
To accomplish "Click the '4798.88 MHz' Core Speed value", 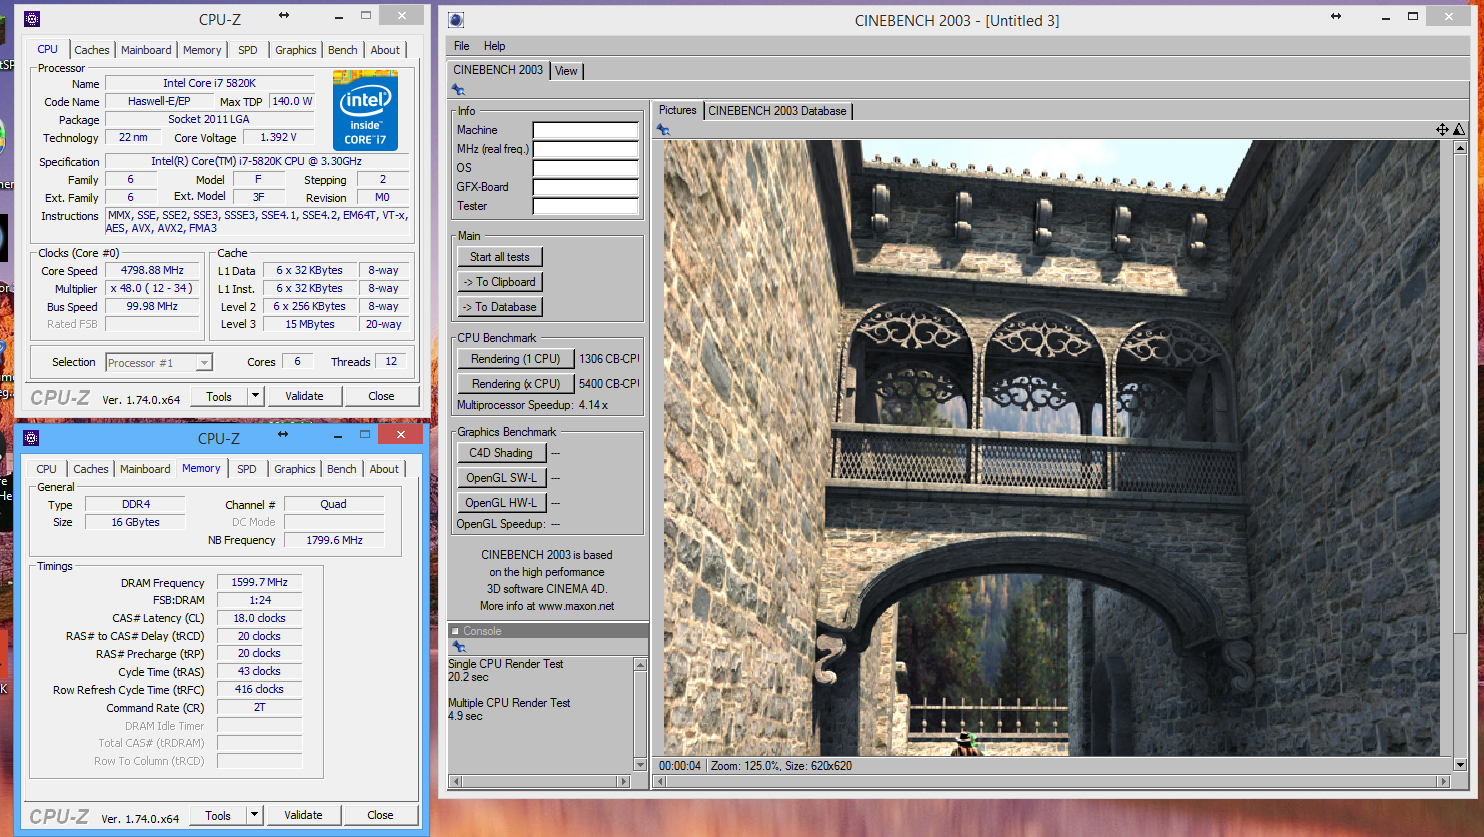I will pyautogui.click(x=153, y=270).
